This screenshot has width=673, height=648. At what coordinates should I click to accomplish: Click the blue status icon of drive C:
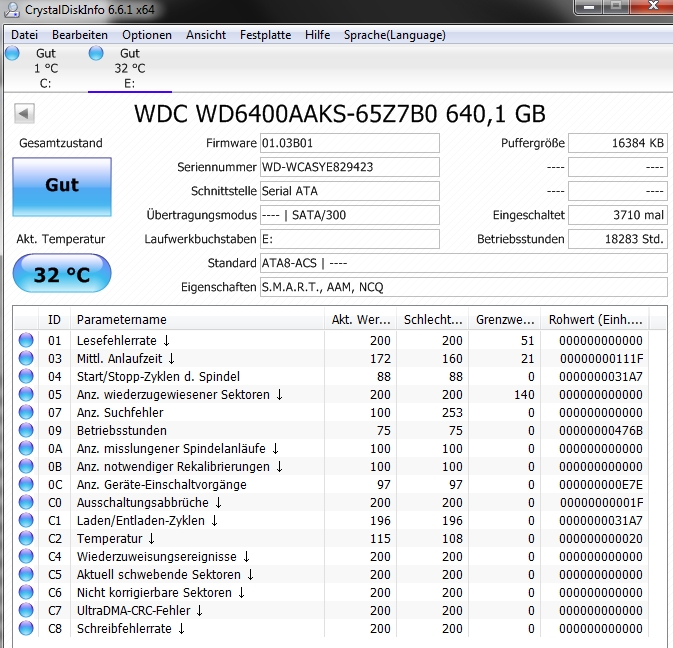12,53
